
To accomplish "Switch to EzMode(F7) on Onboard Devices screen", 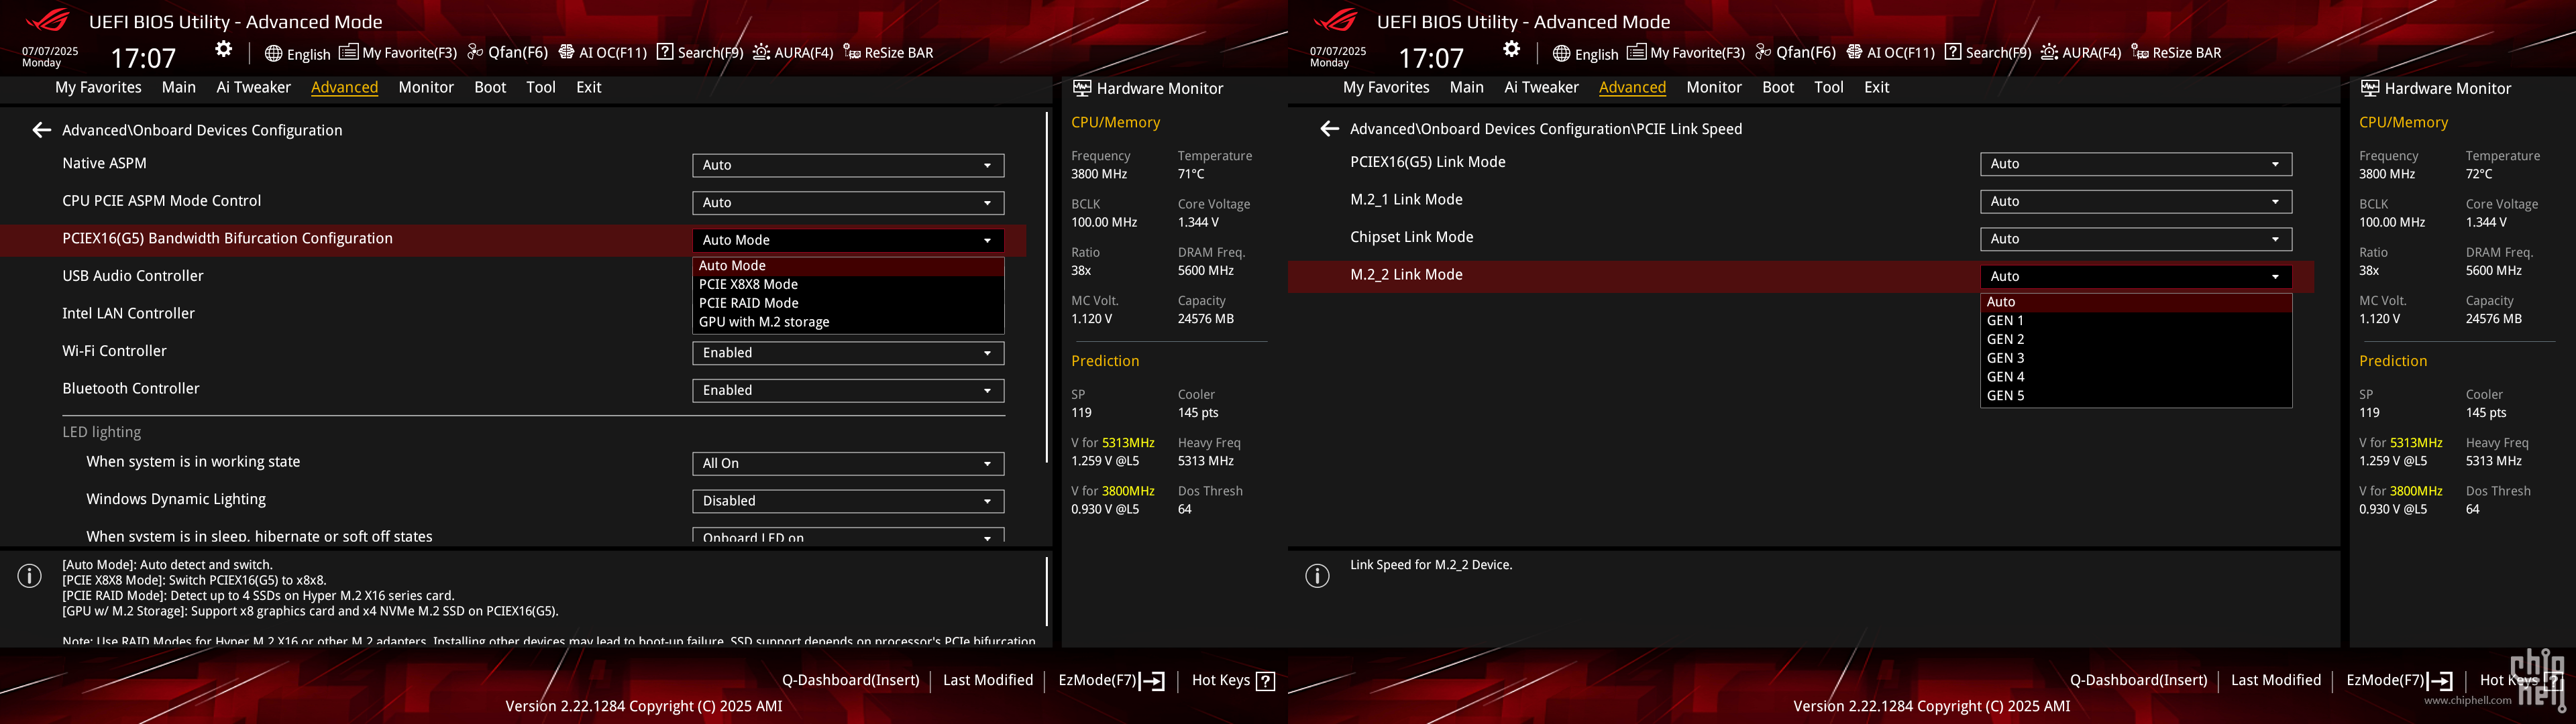I will (1111, 680).
